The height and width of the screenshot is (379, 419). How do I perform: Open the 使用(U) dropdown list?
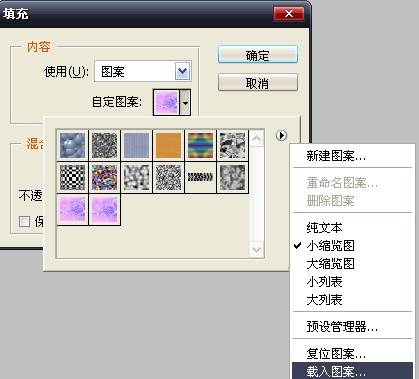[x=182, y=71]
